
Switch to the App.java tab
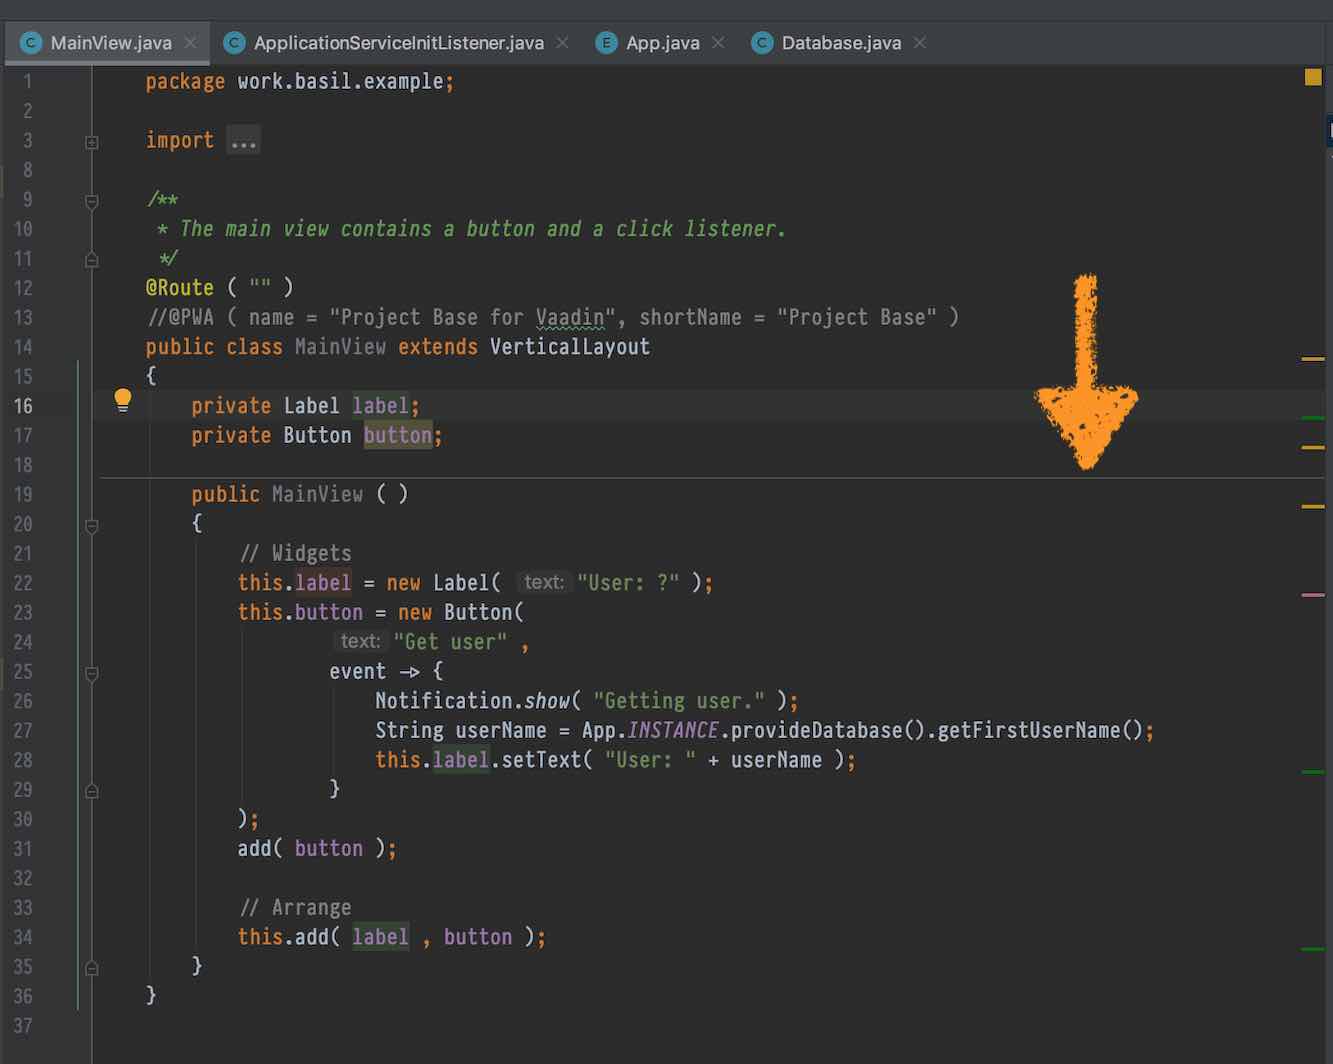(664, 42)
